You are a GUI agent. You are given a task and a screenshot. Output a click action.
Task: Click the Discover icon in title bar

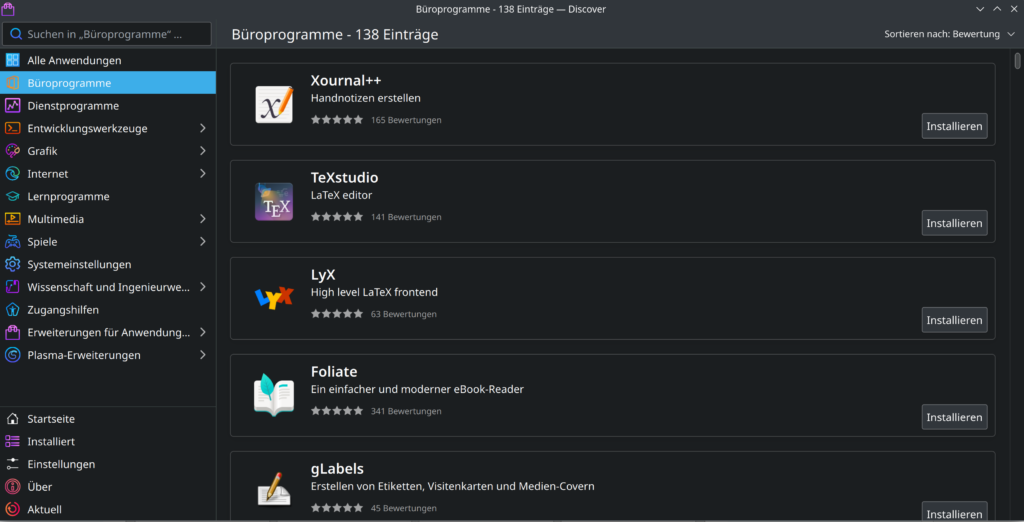pos(8,9)
